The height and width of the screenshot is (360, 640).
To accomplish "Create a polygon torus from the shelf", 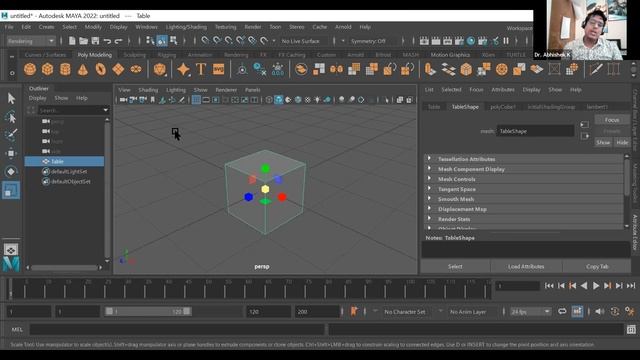I will [100, 69].
